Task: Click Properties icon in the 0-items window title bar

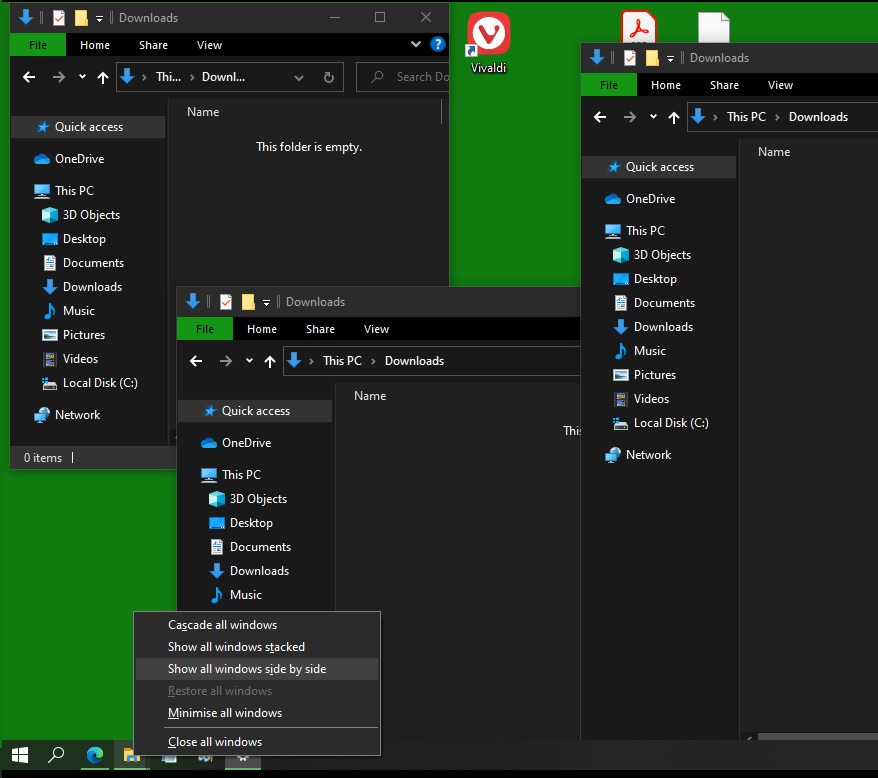Action: 59,18
